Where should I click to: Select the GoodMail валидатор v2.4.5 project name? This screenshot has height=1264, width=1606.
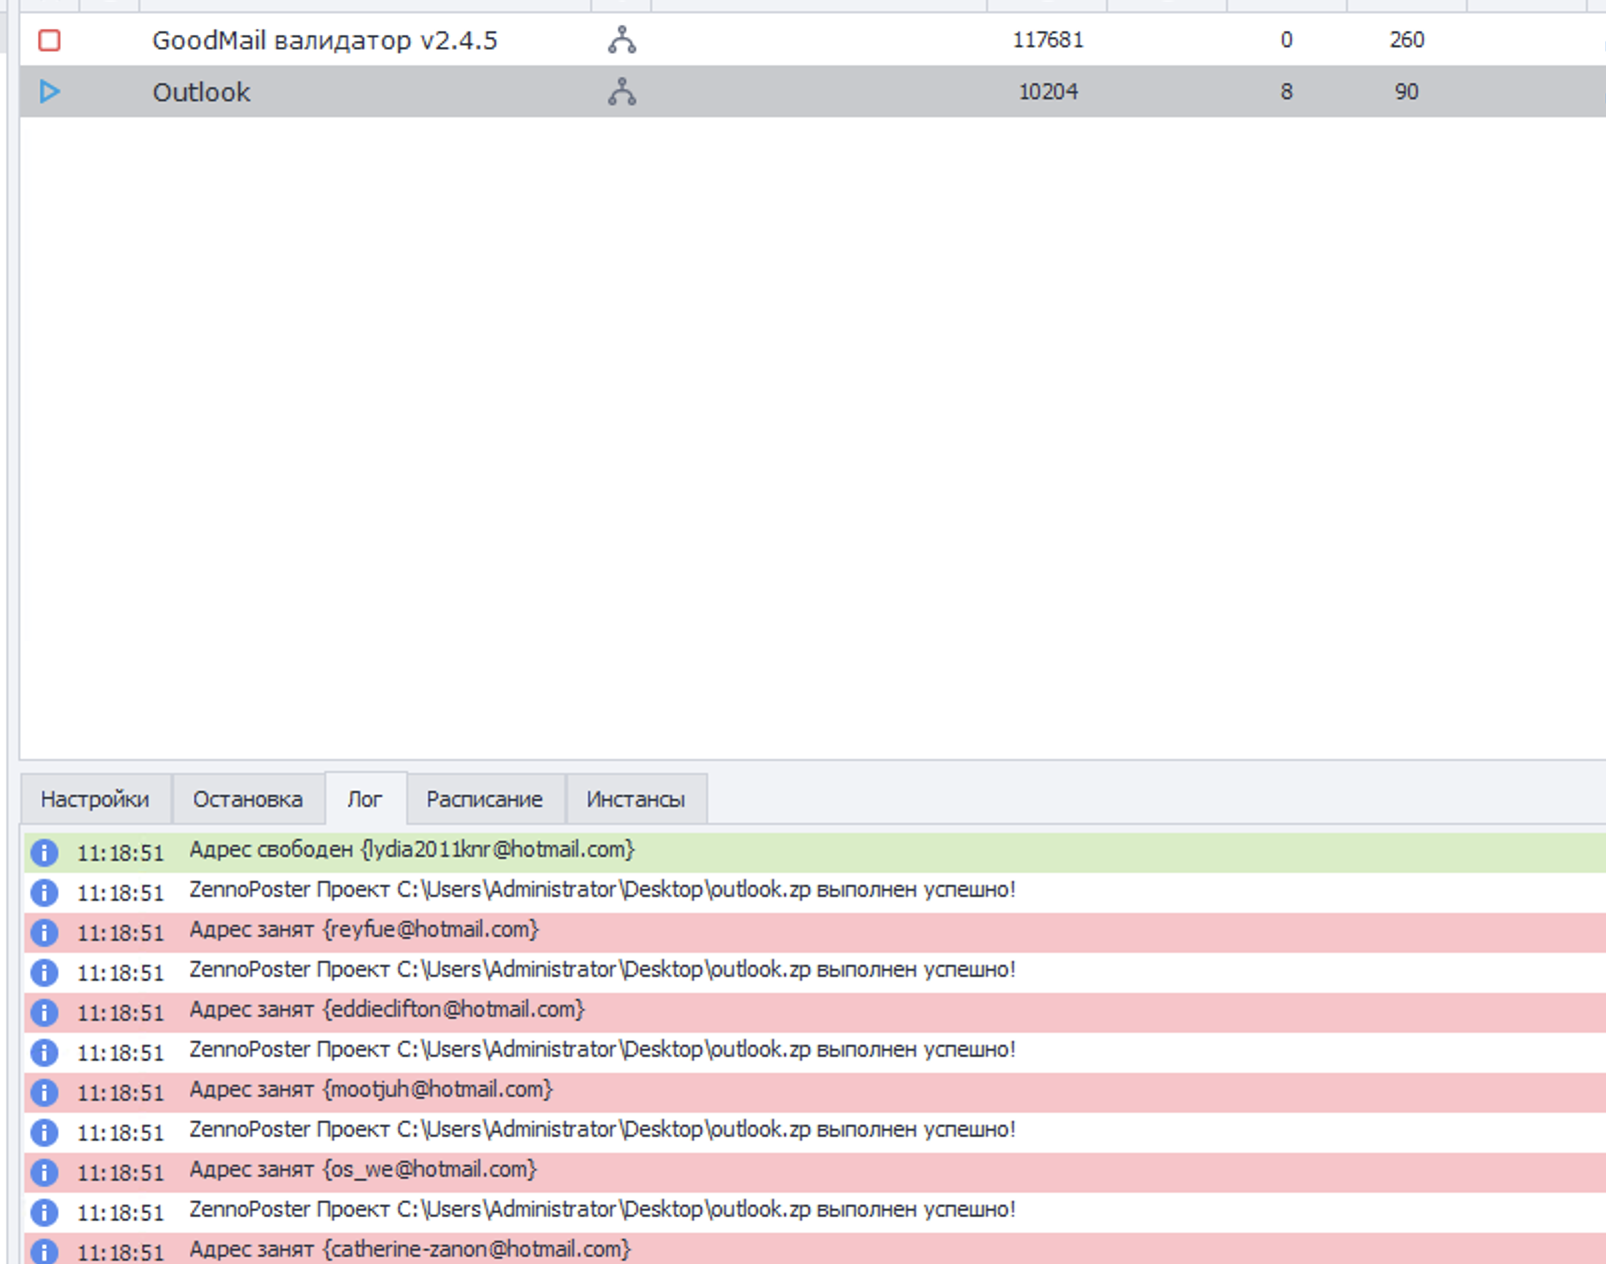tap(325, 40)
